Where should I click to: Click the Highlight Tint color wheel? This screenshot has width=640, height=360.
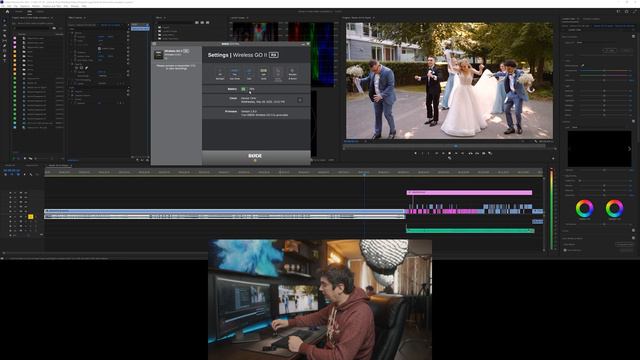point(614,209)
